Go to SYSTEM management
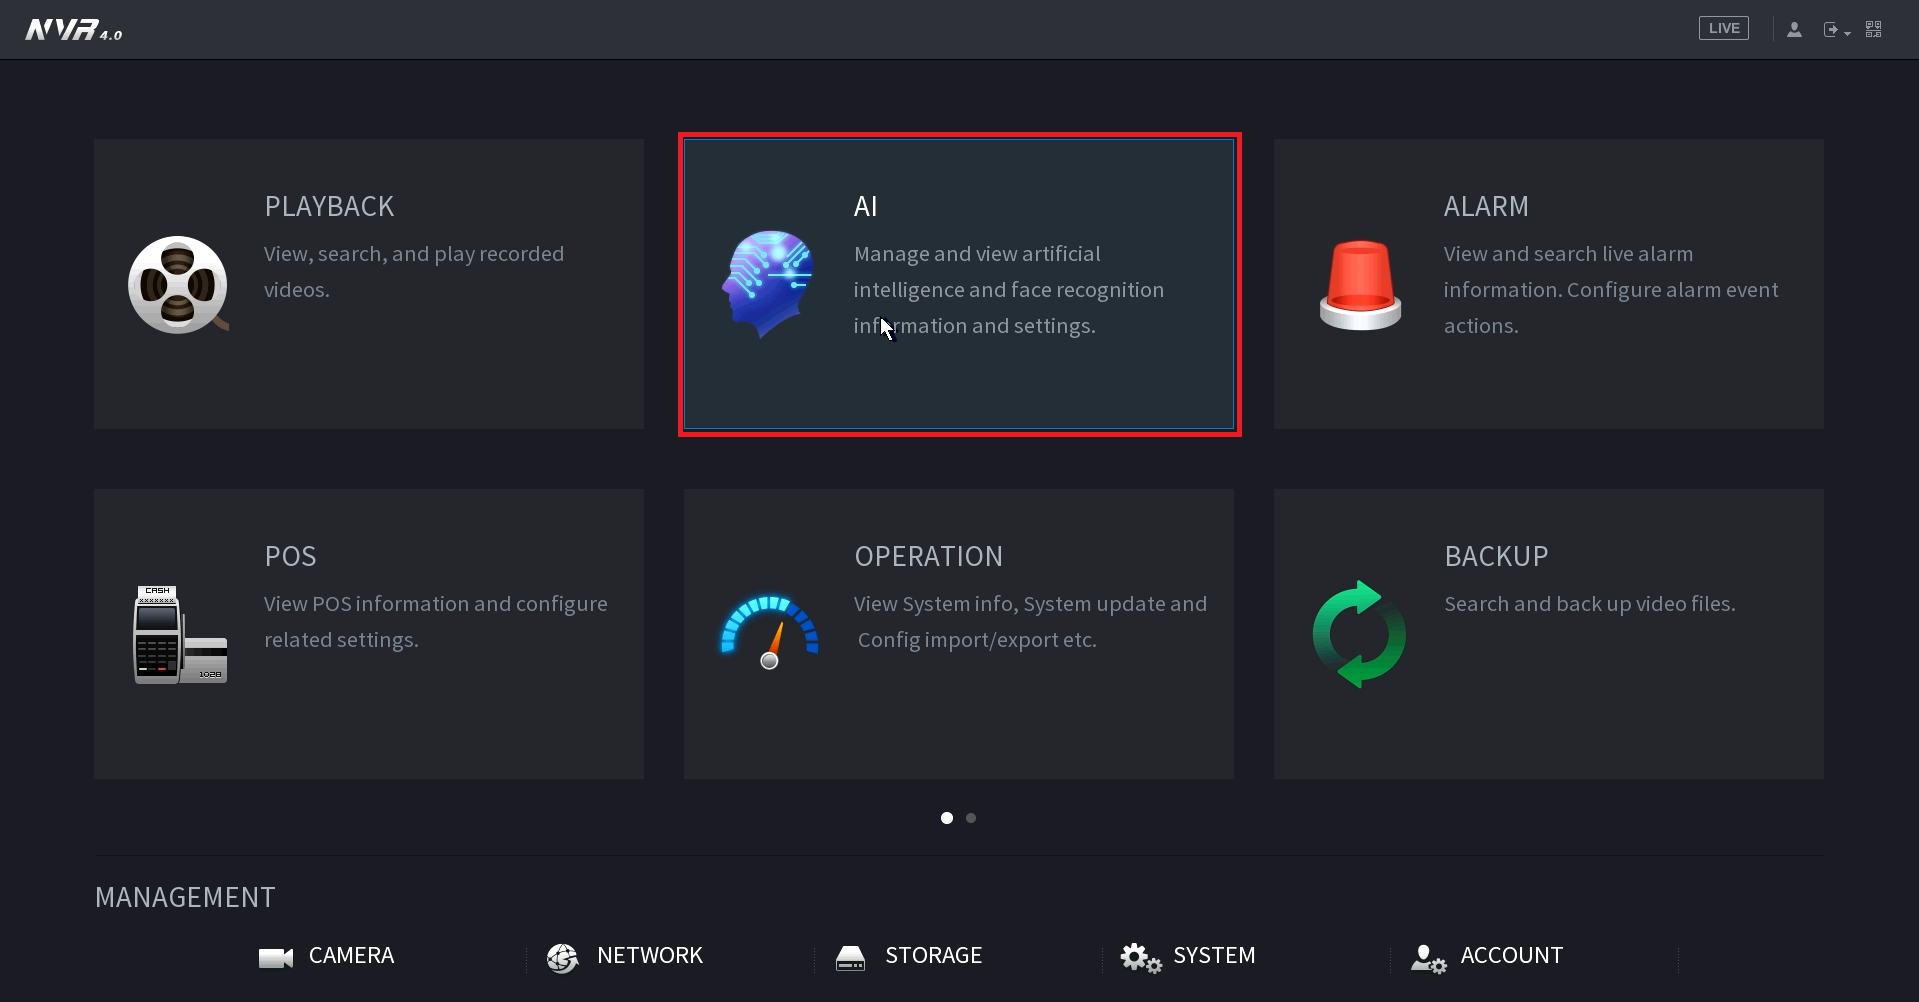 click(x=1214, y=955)
